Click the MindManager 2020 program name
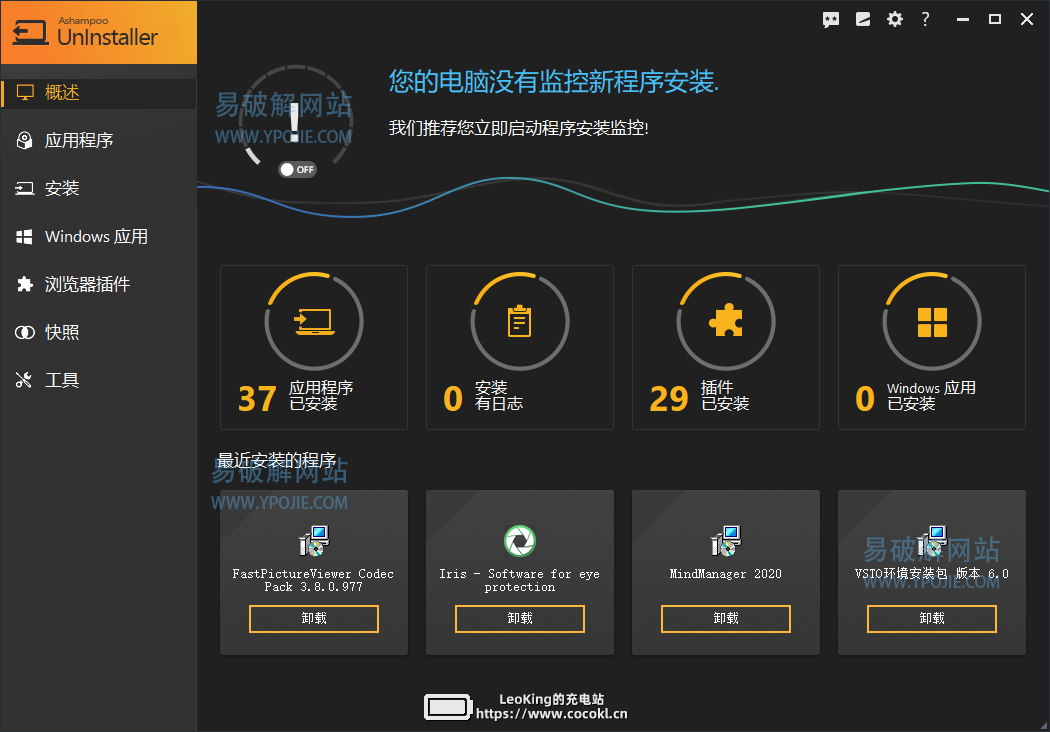The height and width of the screenshot is (732, 1050). tap(726, 574)
